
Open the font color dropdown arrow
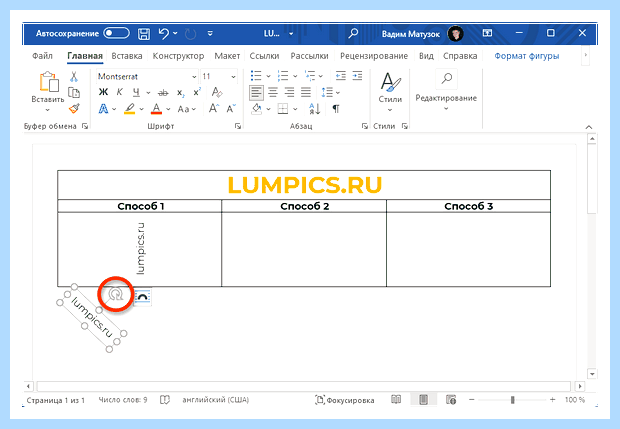168,109
